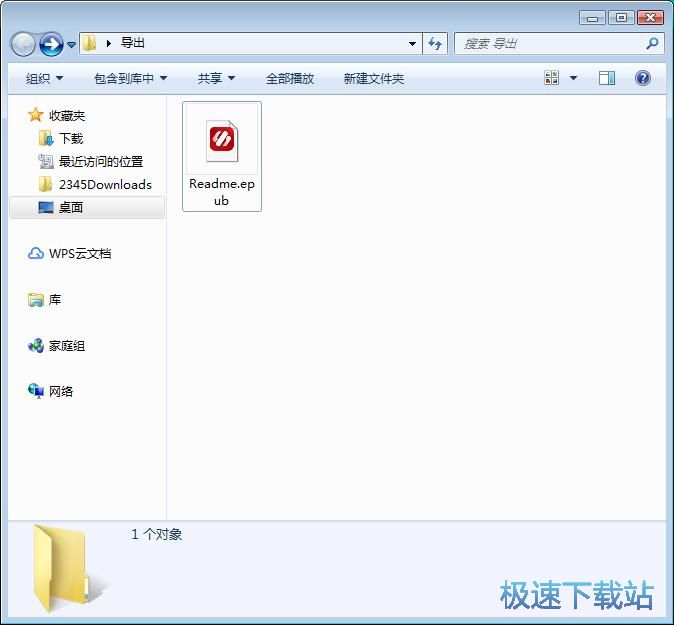Click the 库 libraries icon
Screen dimensions: 674x625
(36, 300)
